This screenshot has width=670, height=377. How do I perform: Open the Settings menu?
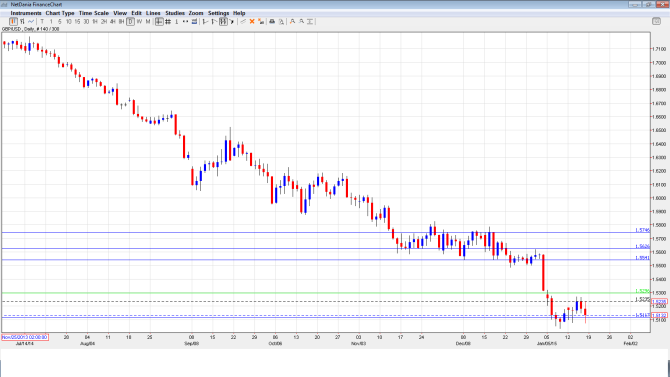pyautogui.click(x=218, y=13)
